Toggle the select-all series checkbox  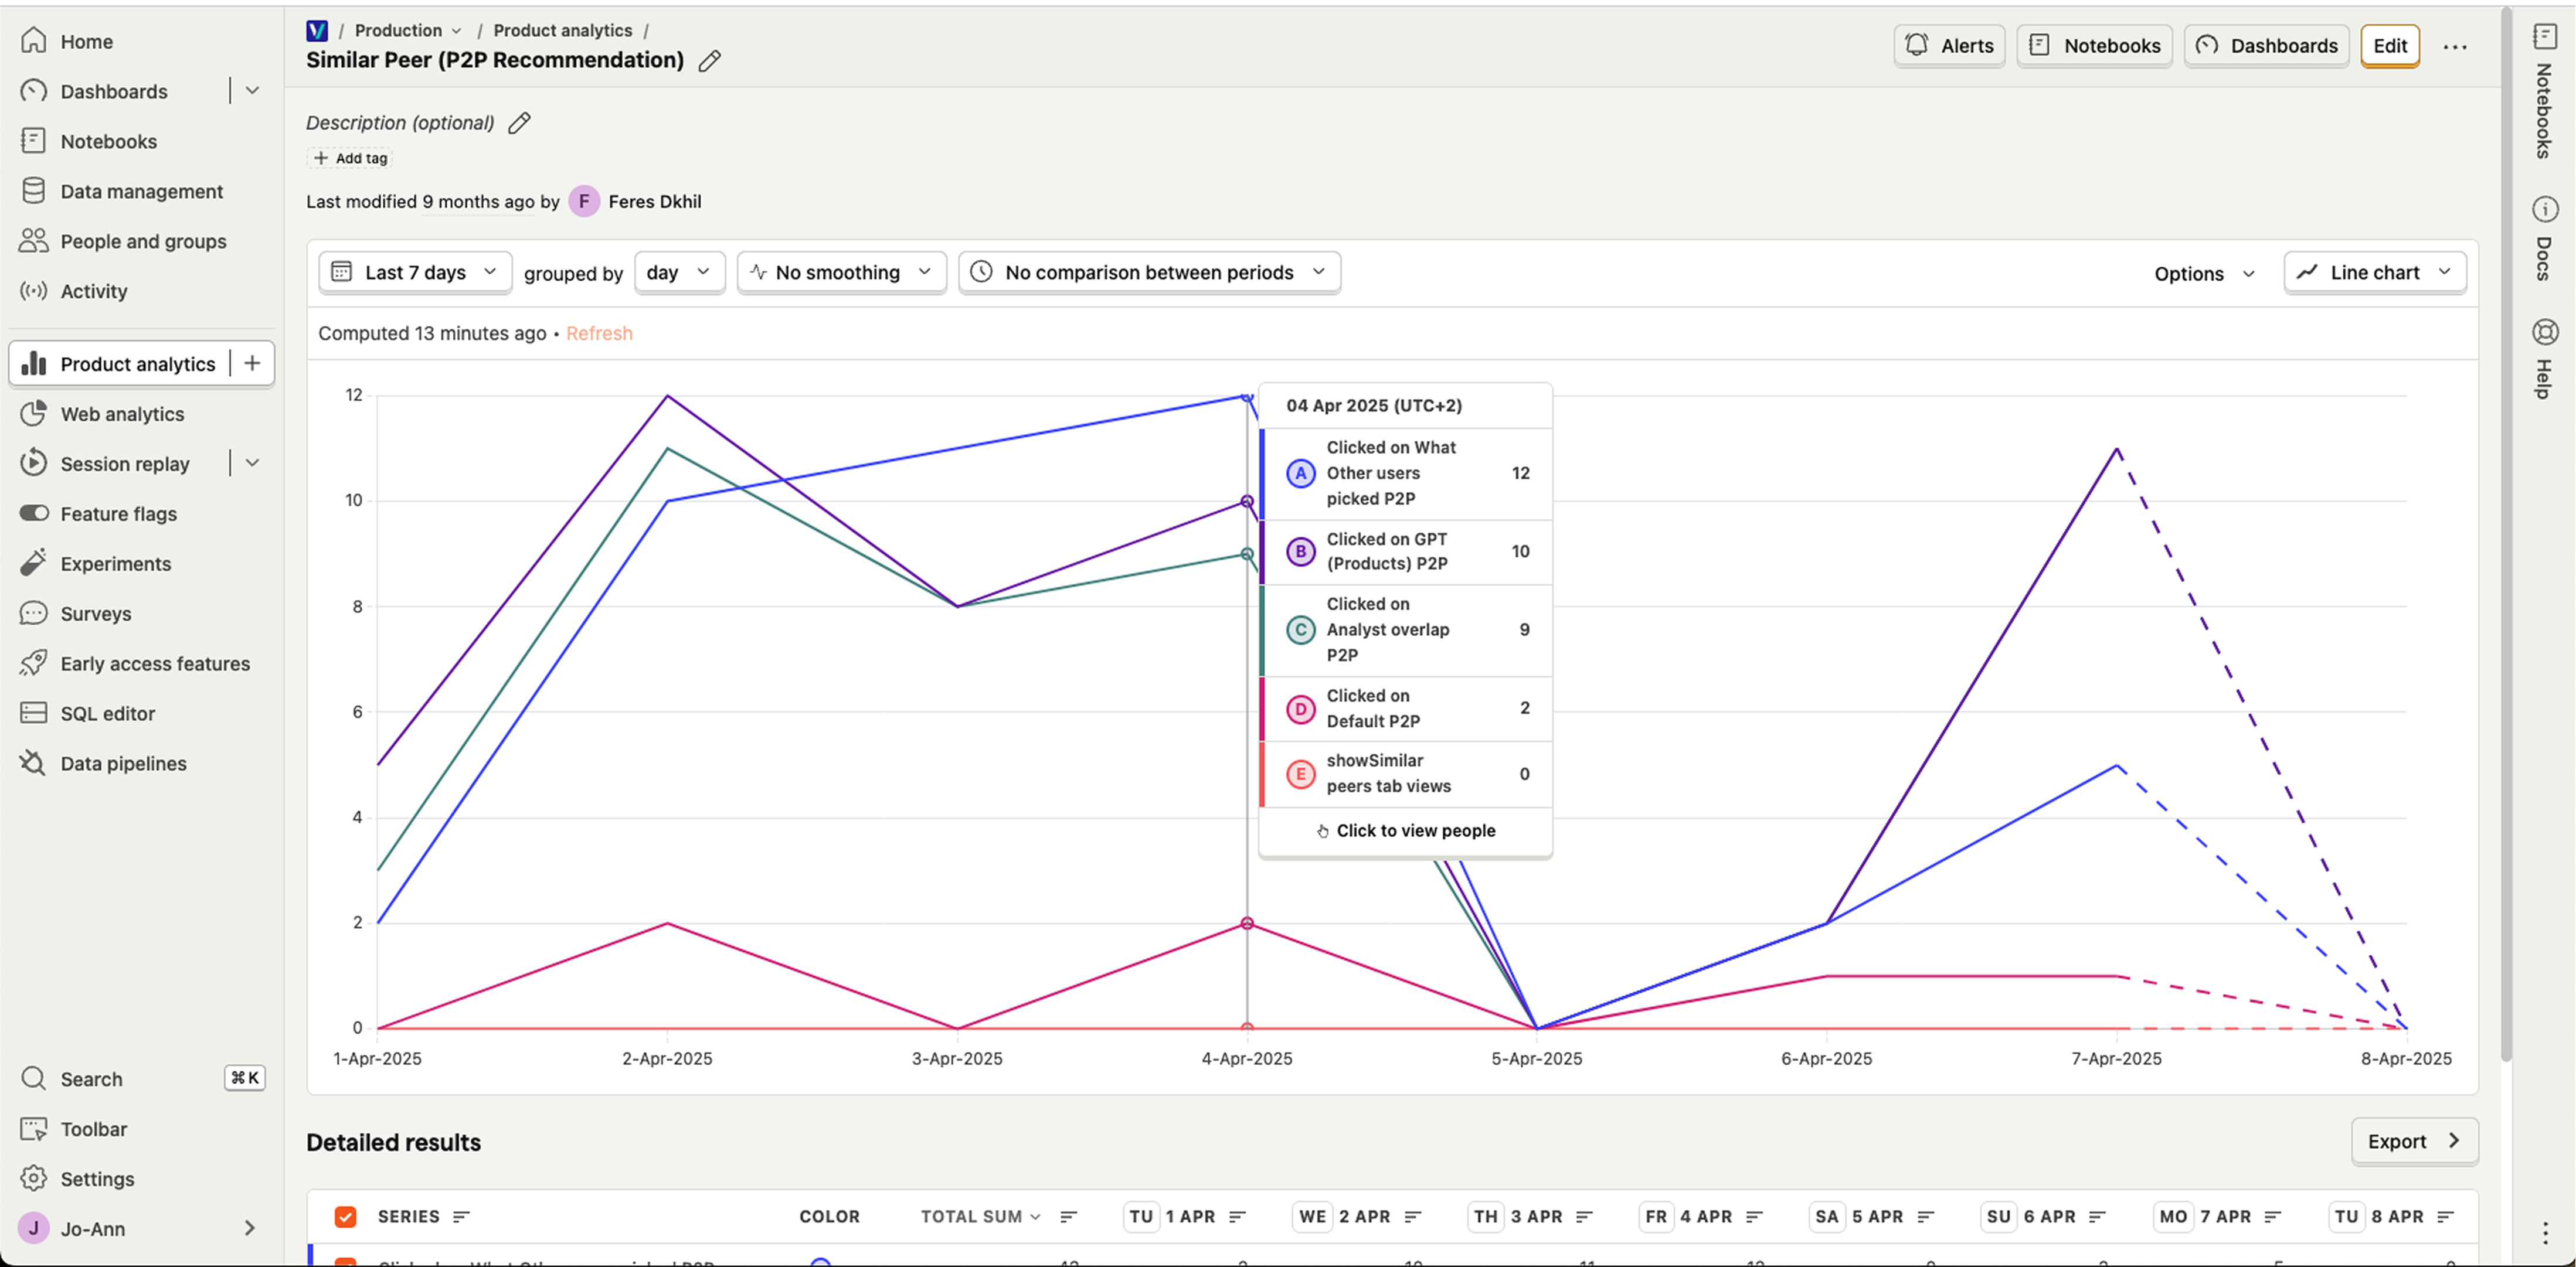(x=345, y=1216)
